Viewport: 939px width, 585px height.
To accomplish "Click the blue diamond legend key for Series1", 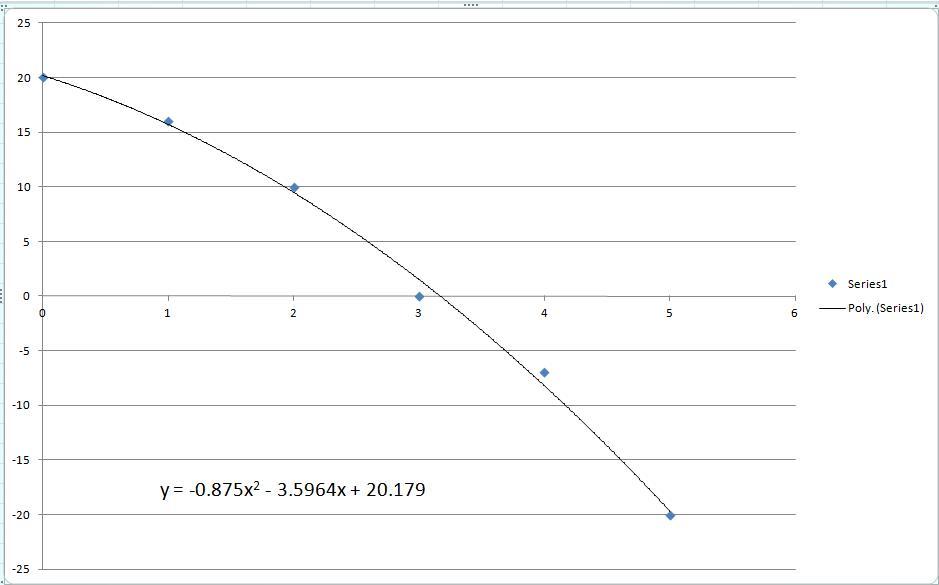I will [x=832, y=284].
